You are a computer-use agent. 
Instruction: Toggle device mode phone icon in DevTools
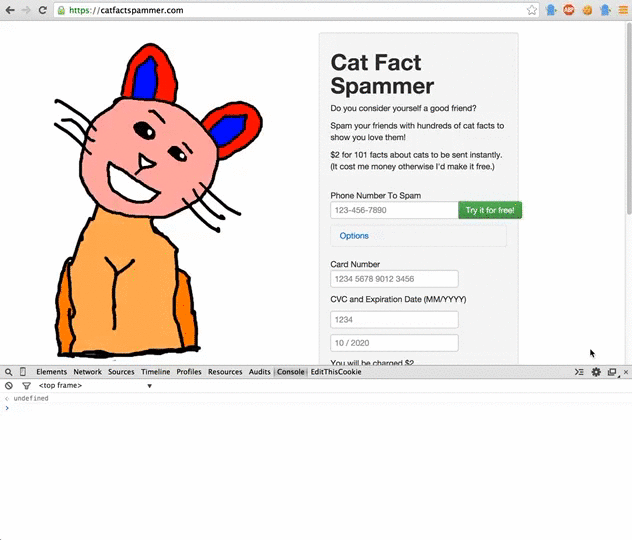[23, 372]
